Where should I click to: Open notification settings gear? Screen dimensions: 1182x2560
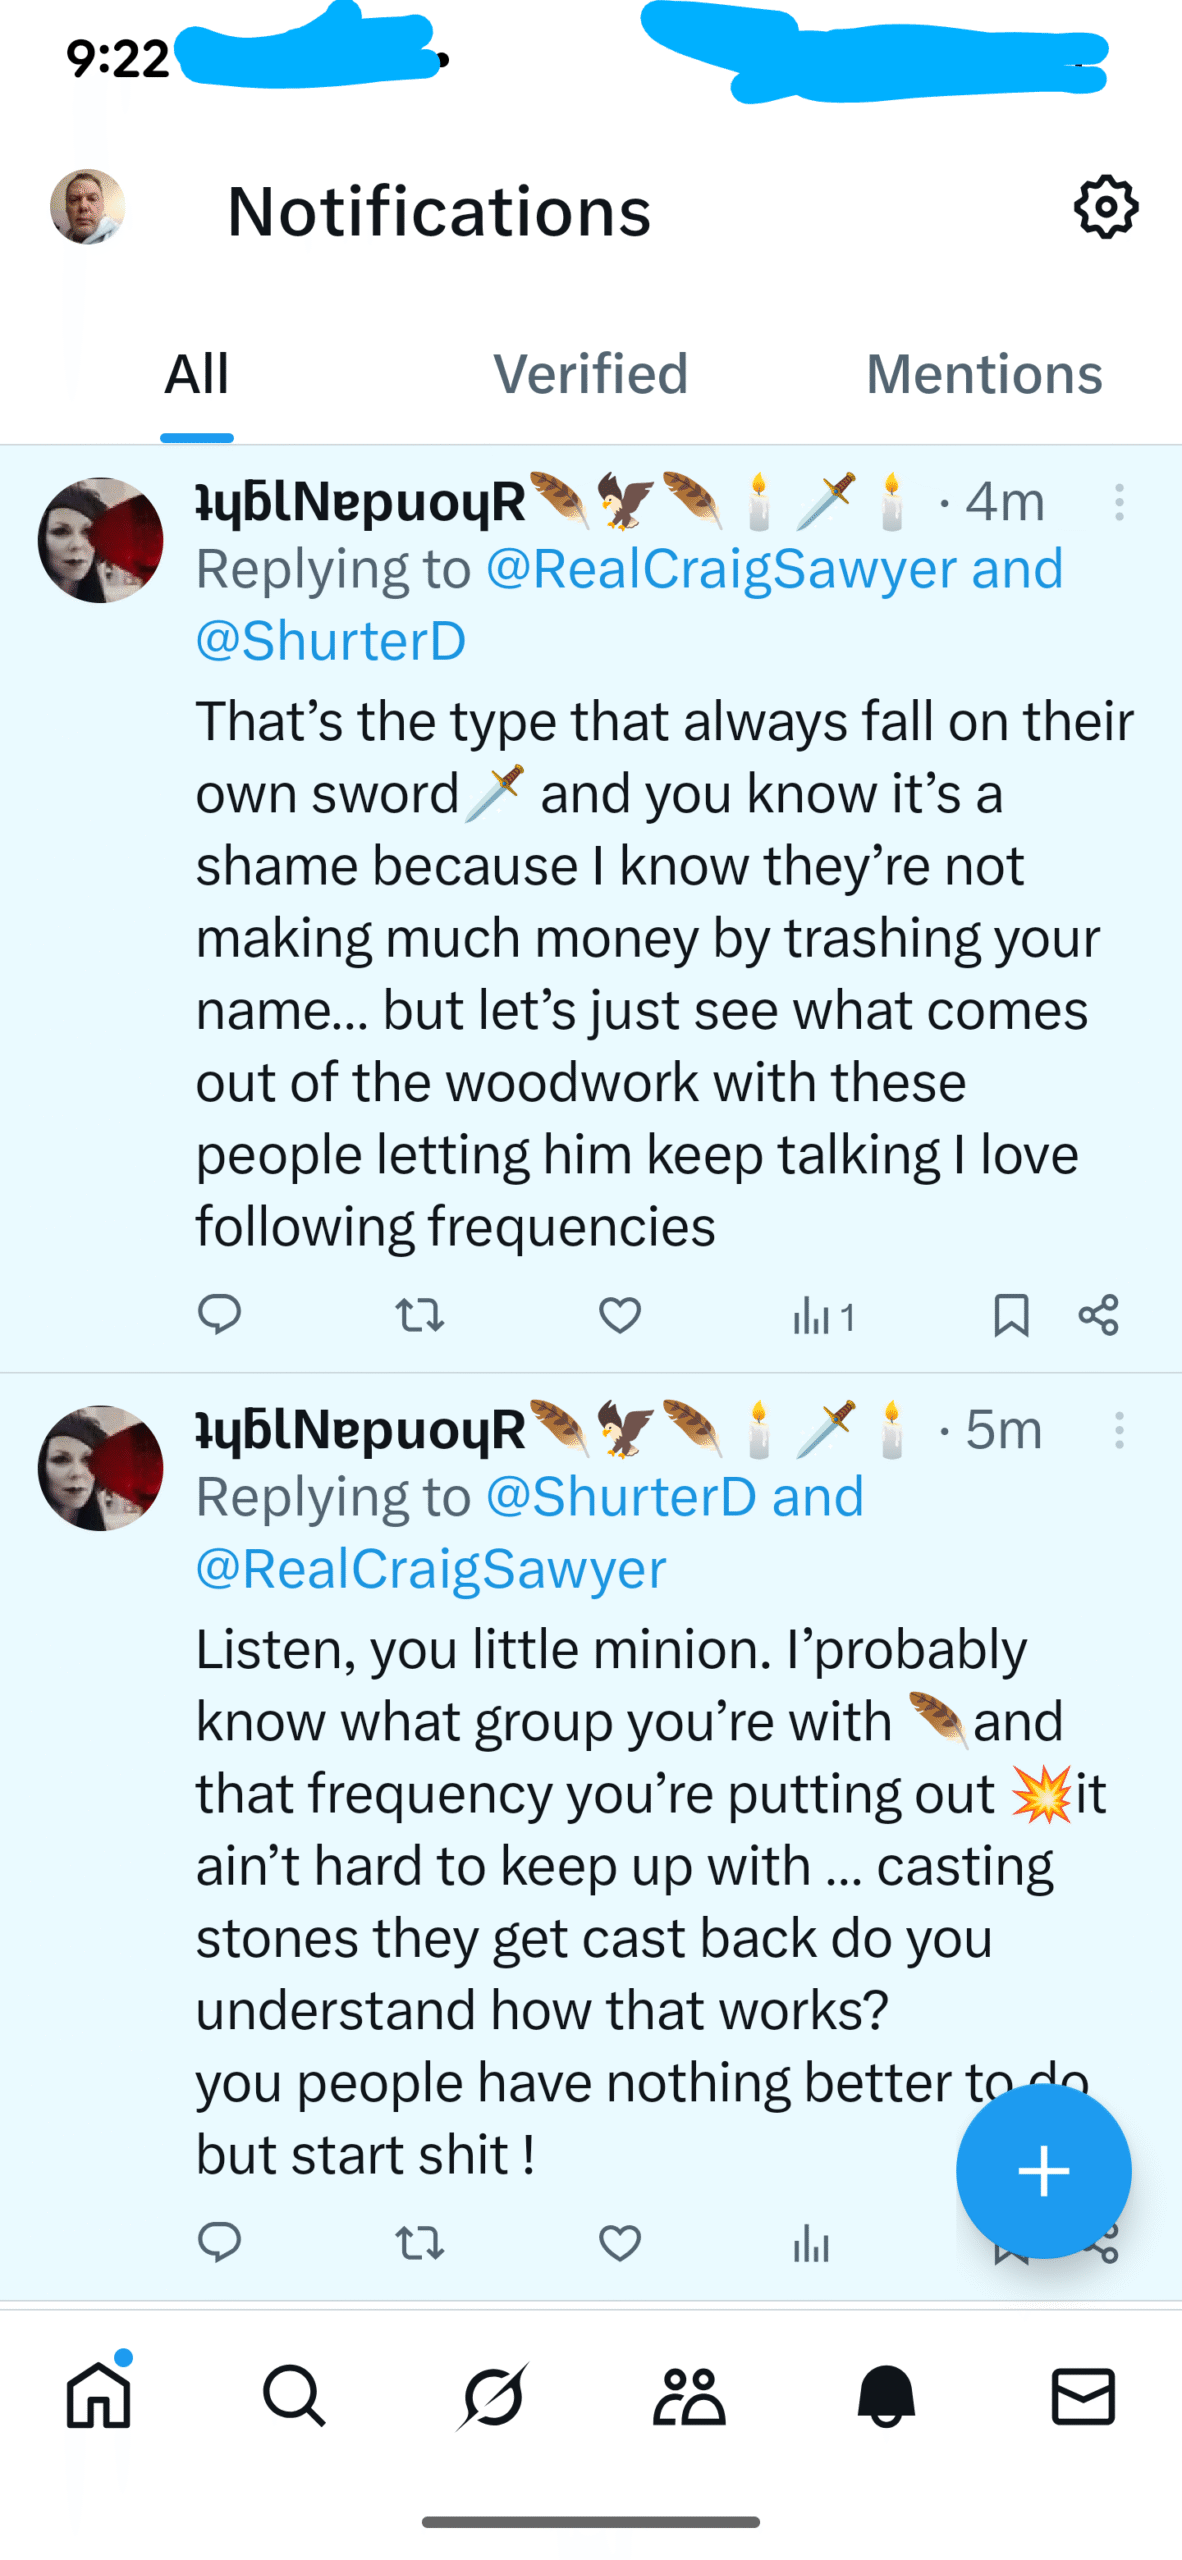[x=1105, y=208]
